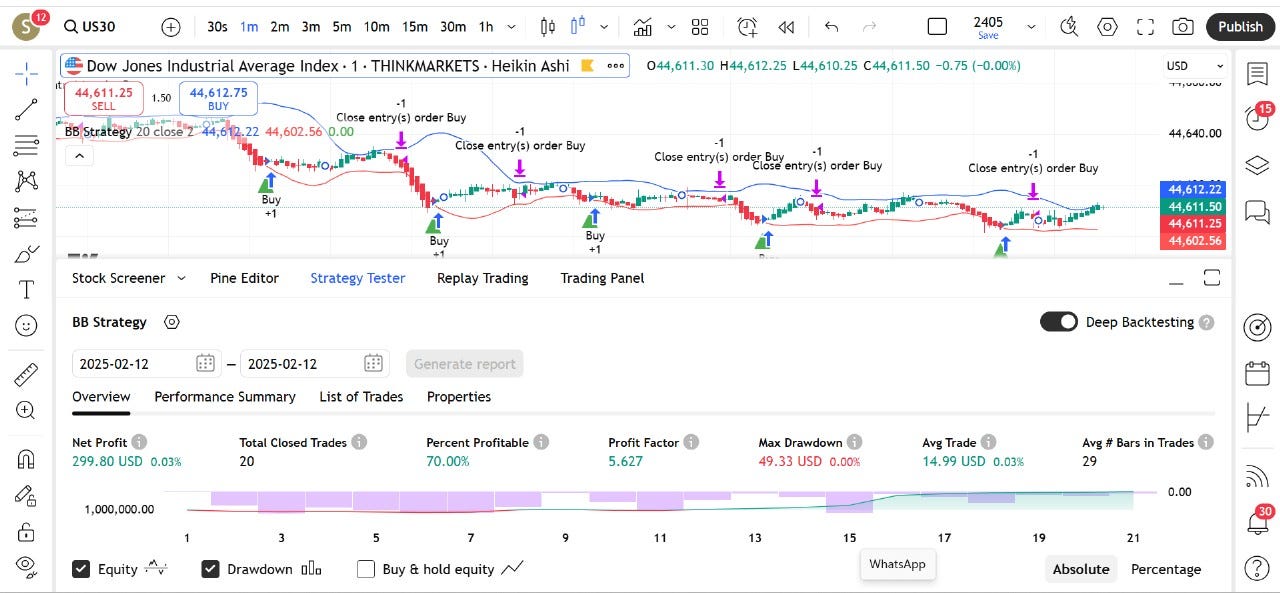Enable Buy & hold equity checkbox

[366, 569]
